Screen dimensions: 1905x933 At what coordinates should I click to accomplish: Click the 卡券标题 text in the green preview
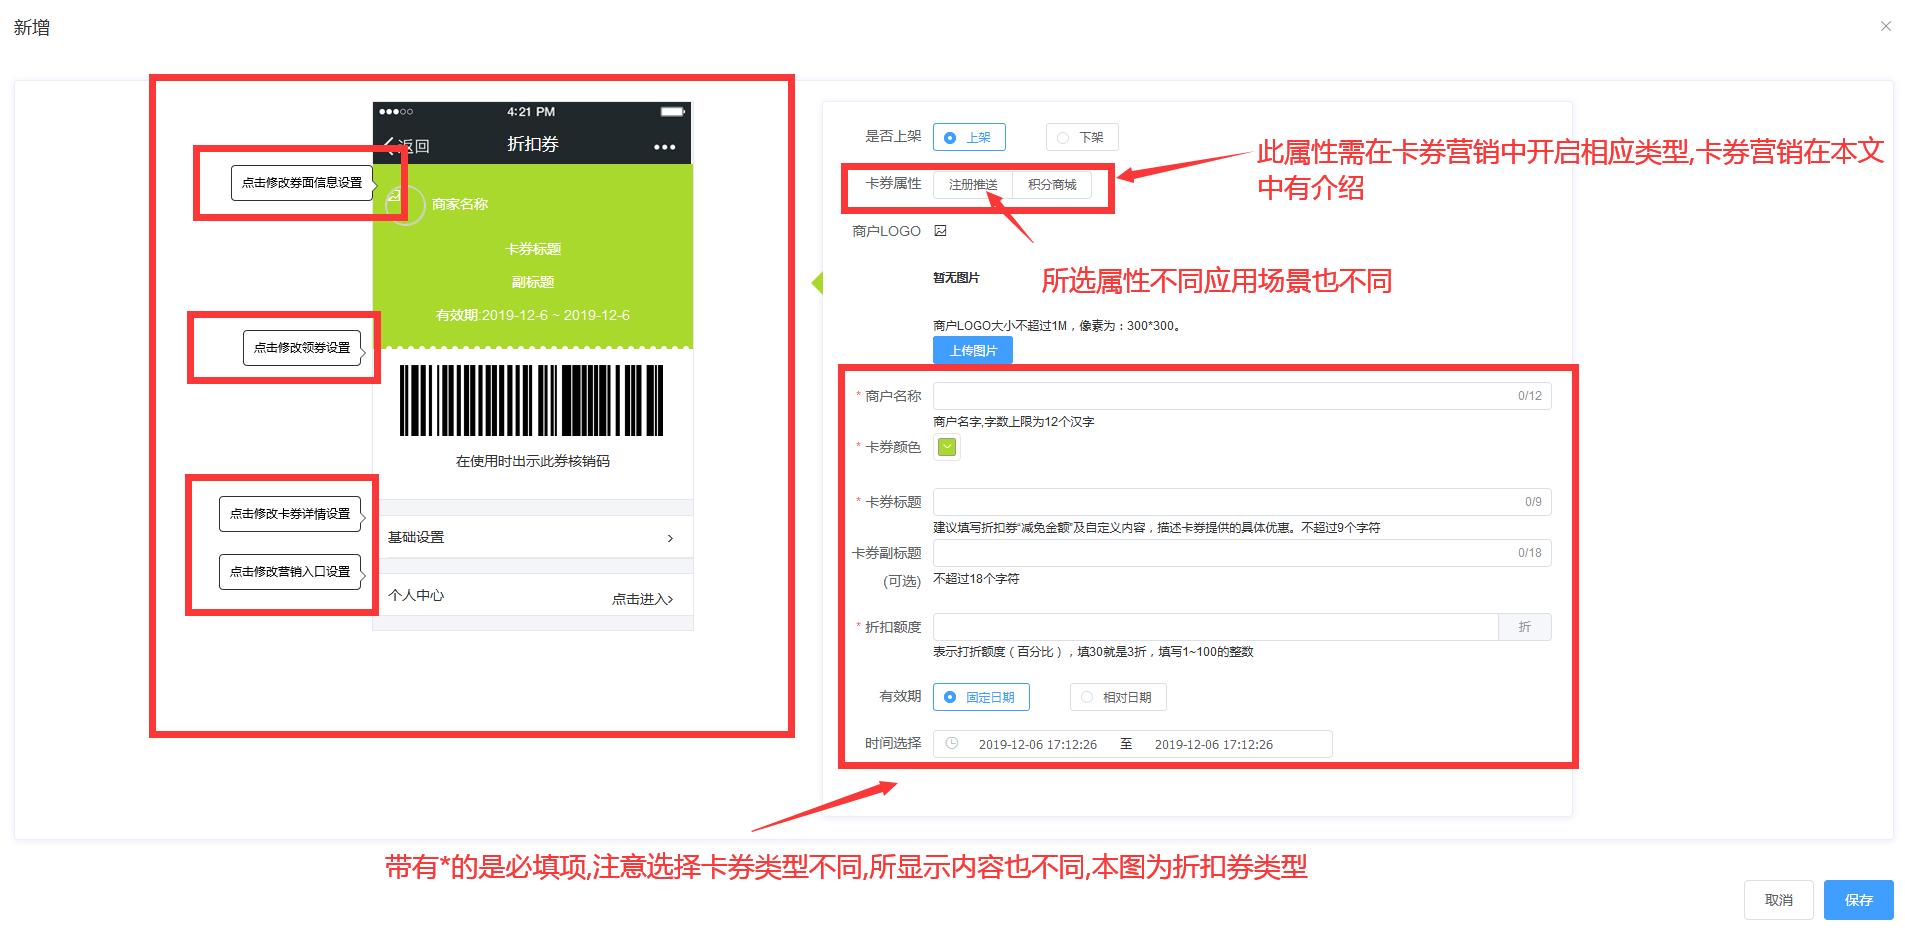[x=533, y=249]
